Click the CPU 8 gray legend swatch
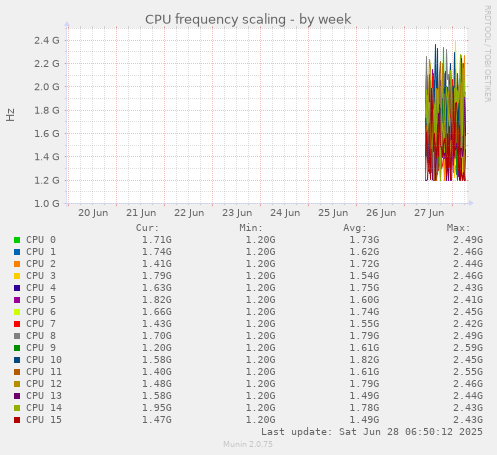 (17, 336)
